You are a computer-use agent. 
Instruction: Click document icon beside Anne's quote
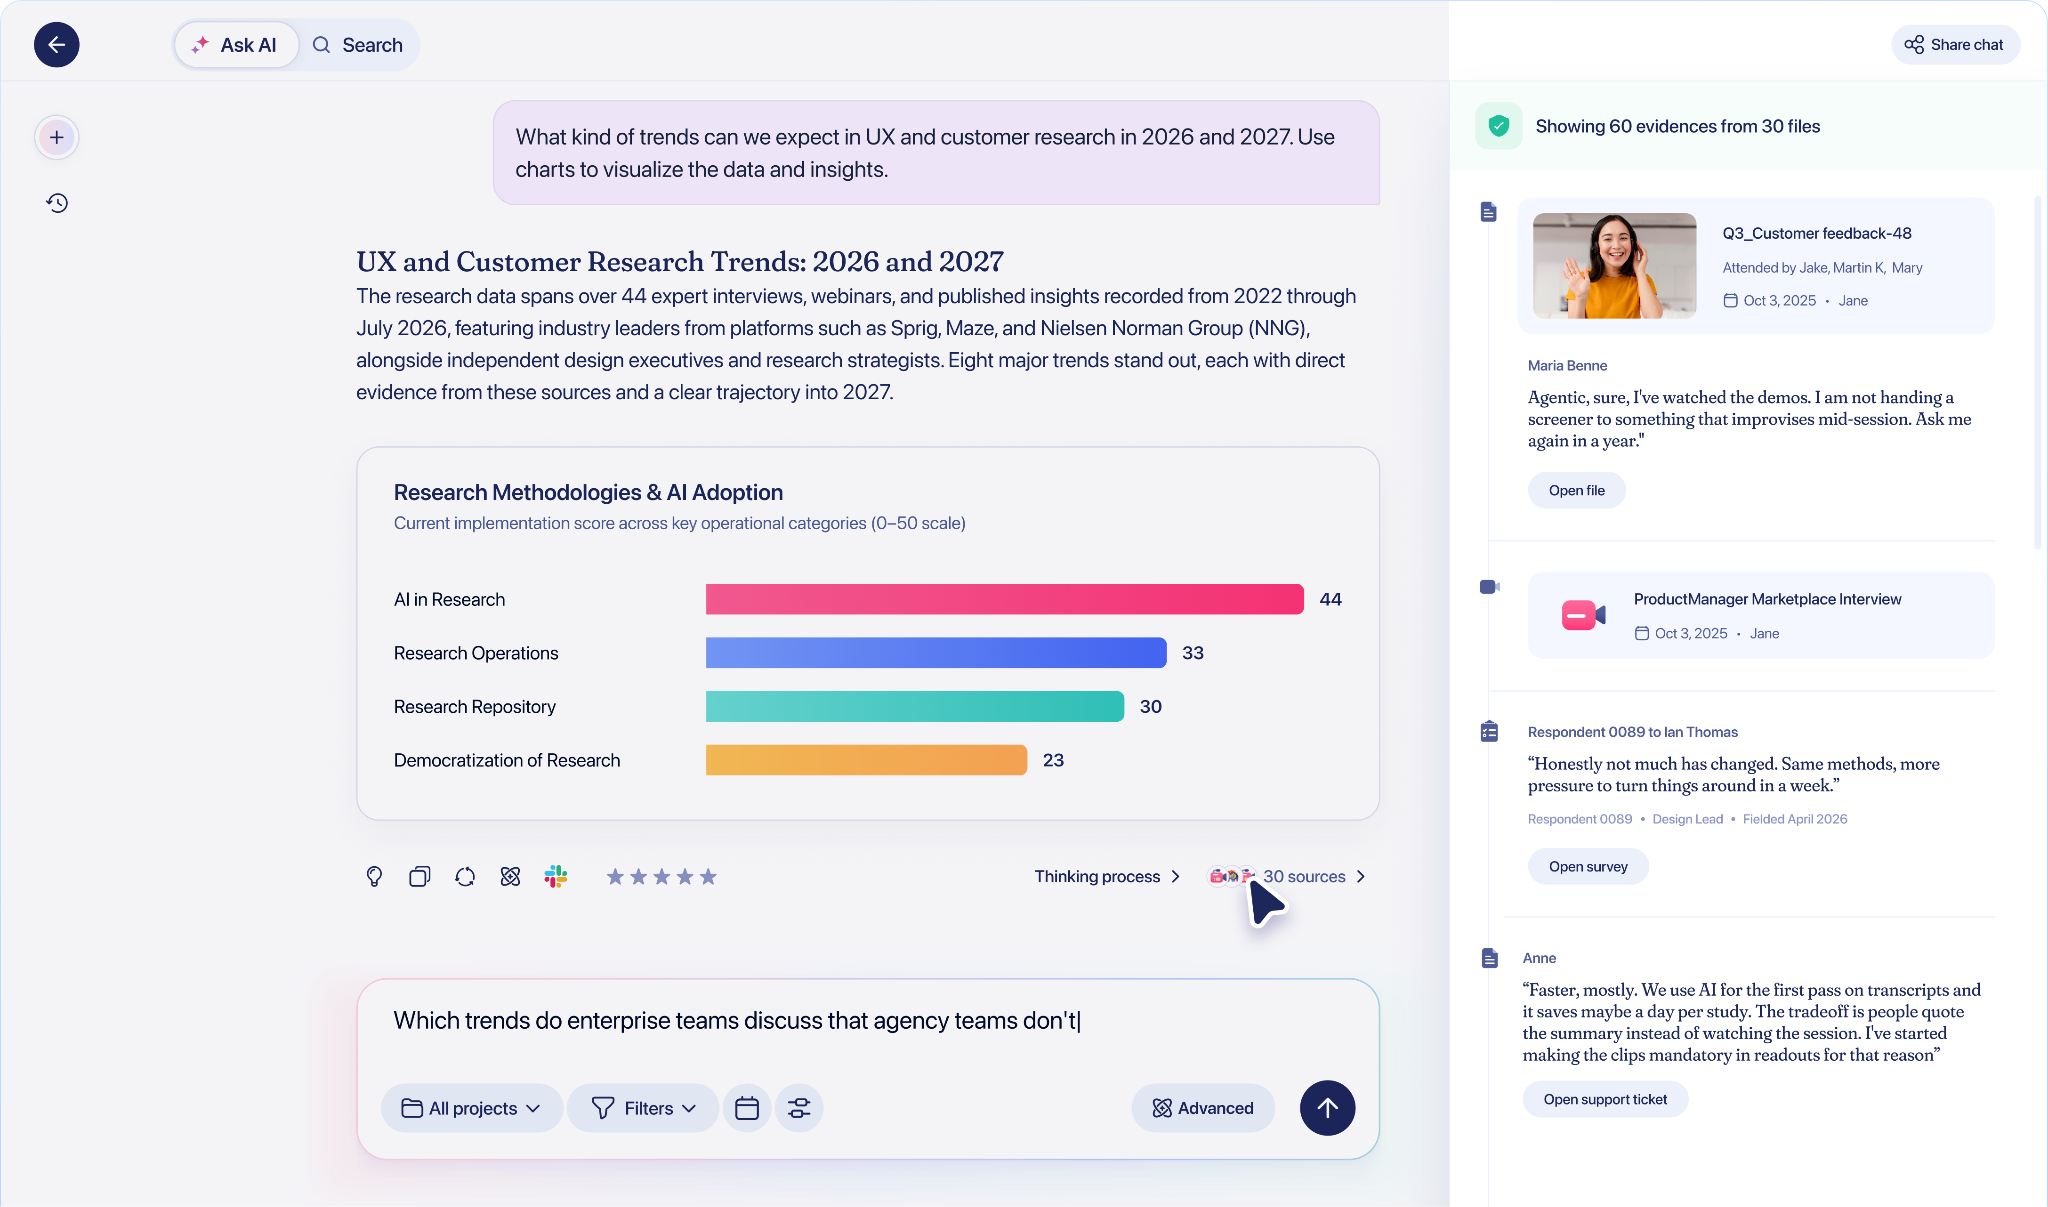tap(1489, 958)
